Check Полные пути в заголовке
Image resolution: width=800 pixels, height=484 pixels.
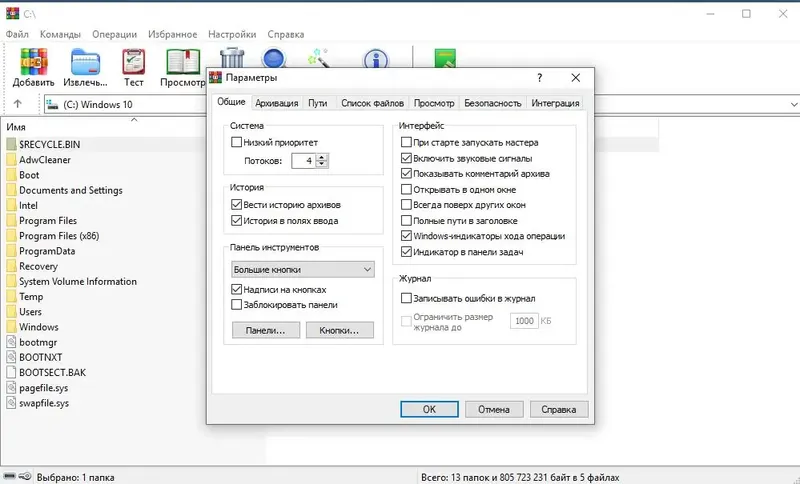[406, 220]
